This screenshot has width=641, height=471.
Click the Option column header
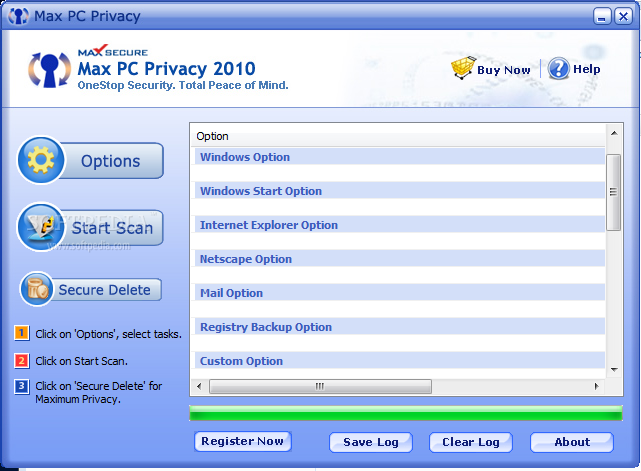pyautogui.click(x=398, y=136)
